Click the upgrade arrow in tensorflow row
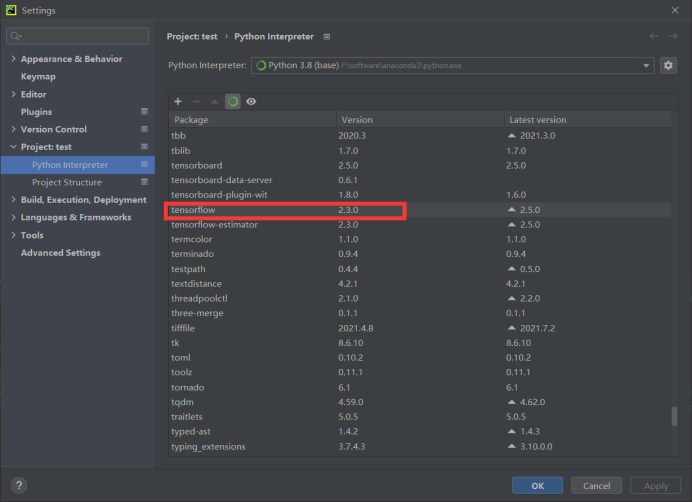This screenshot has height=502, width=692. (x=511, y=209)
